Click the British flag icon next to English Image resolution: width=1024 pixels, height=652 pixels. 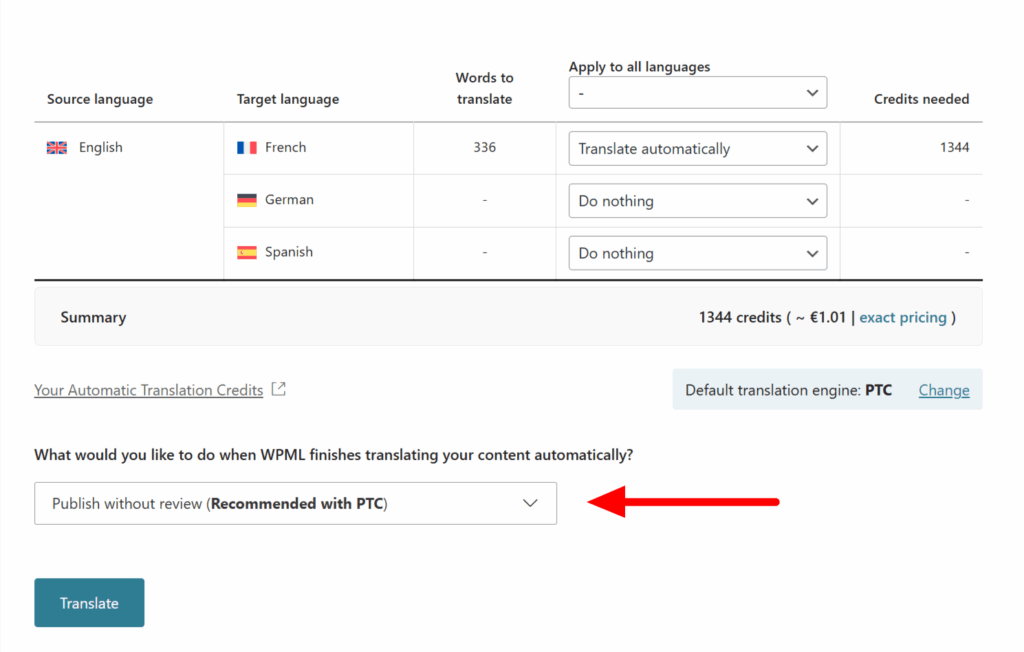pos(58,146)
